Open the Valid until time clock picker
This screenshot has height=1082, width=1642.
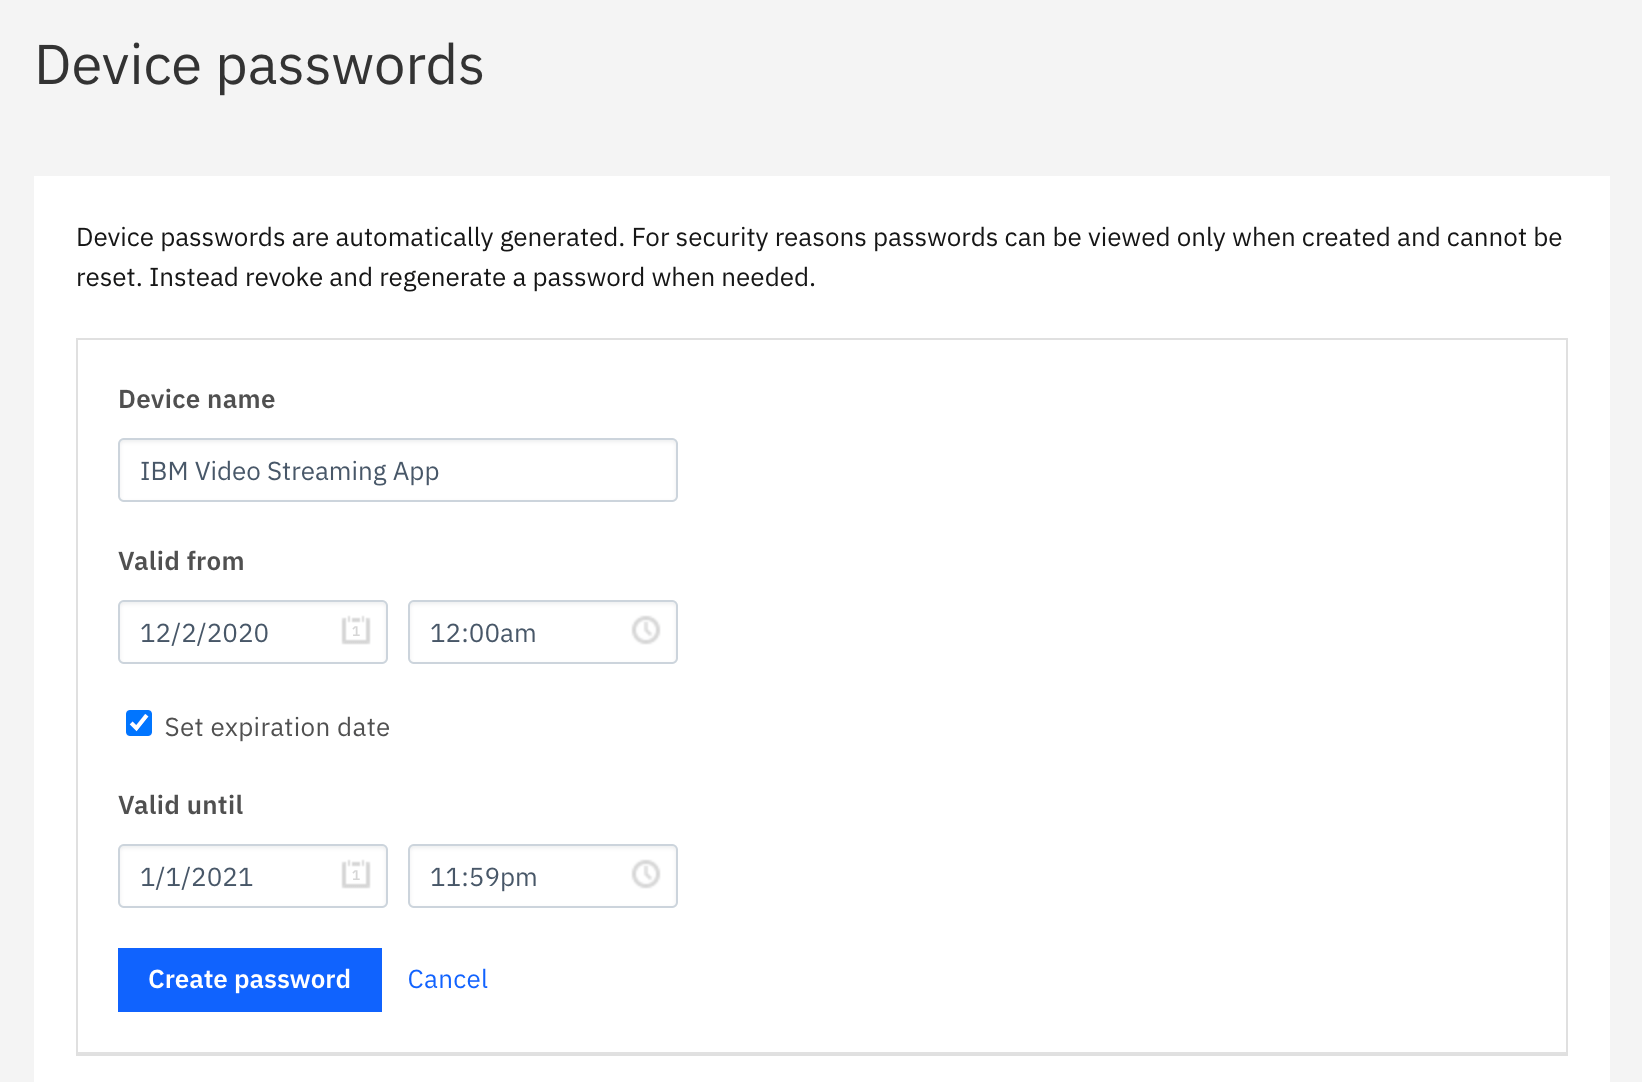click(x=646, y=876)
